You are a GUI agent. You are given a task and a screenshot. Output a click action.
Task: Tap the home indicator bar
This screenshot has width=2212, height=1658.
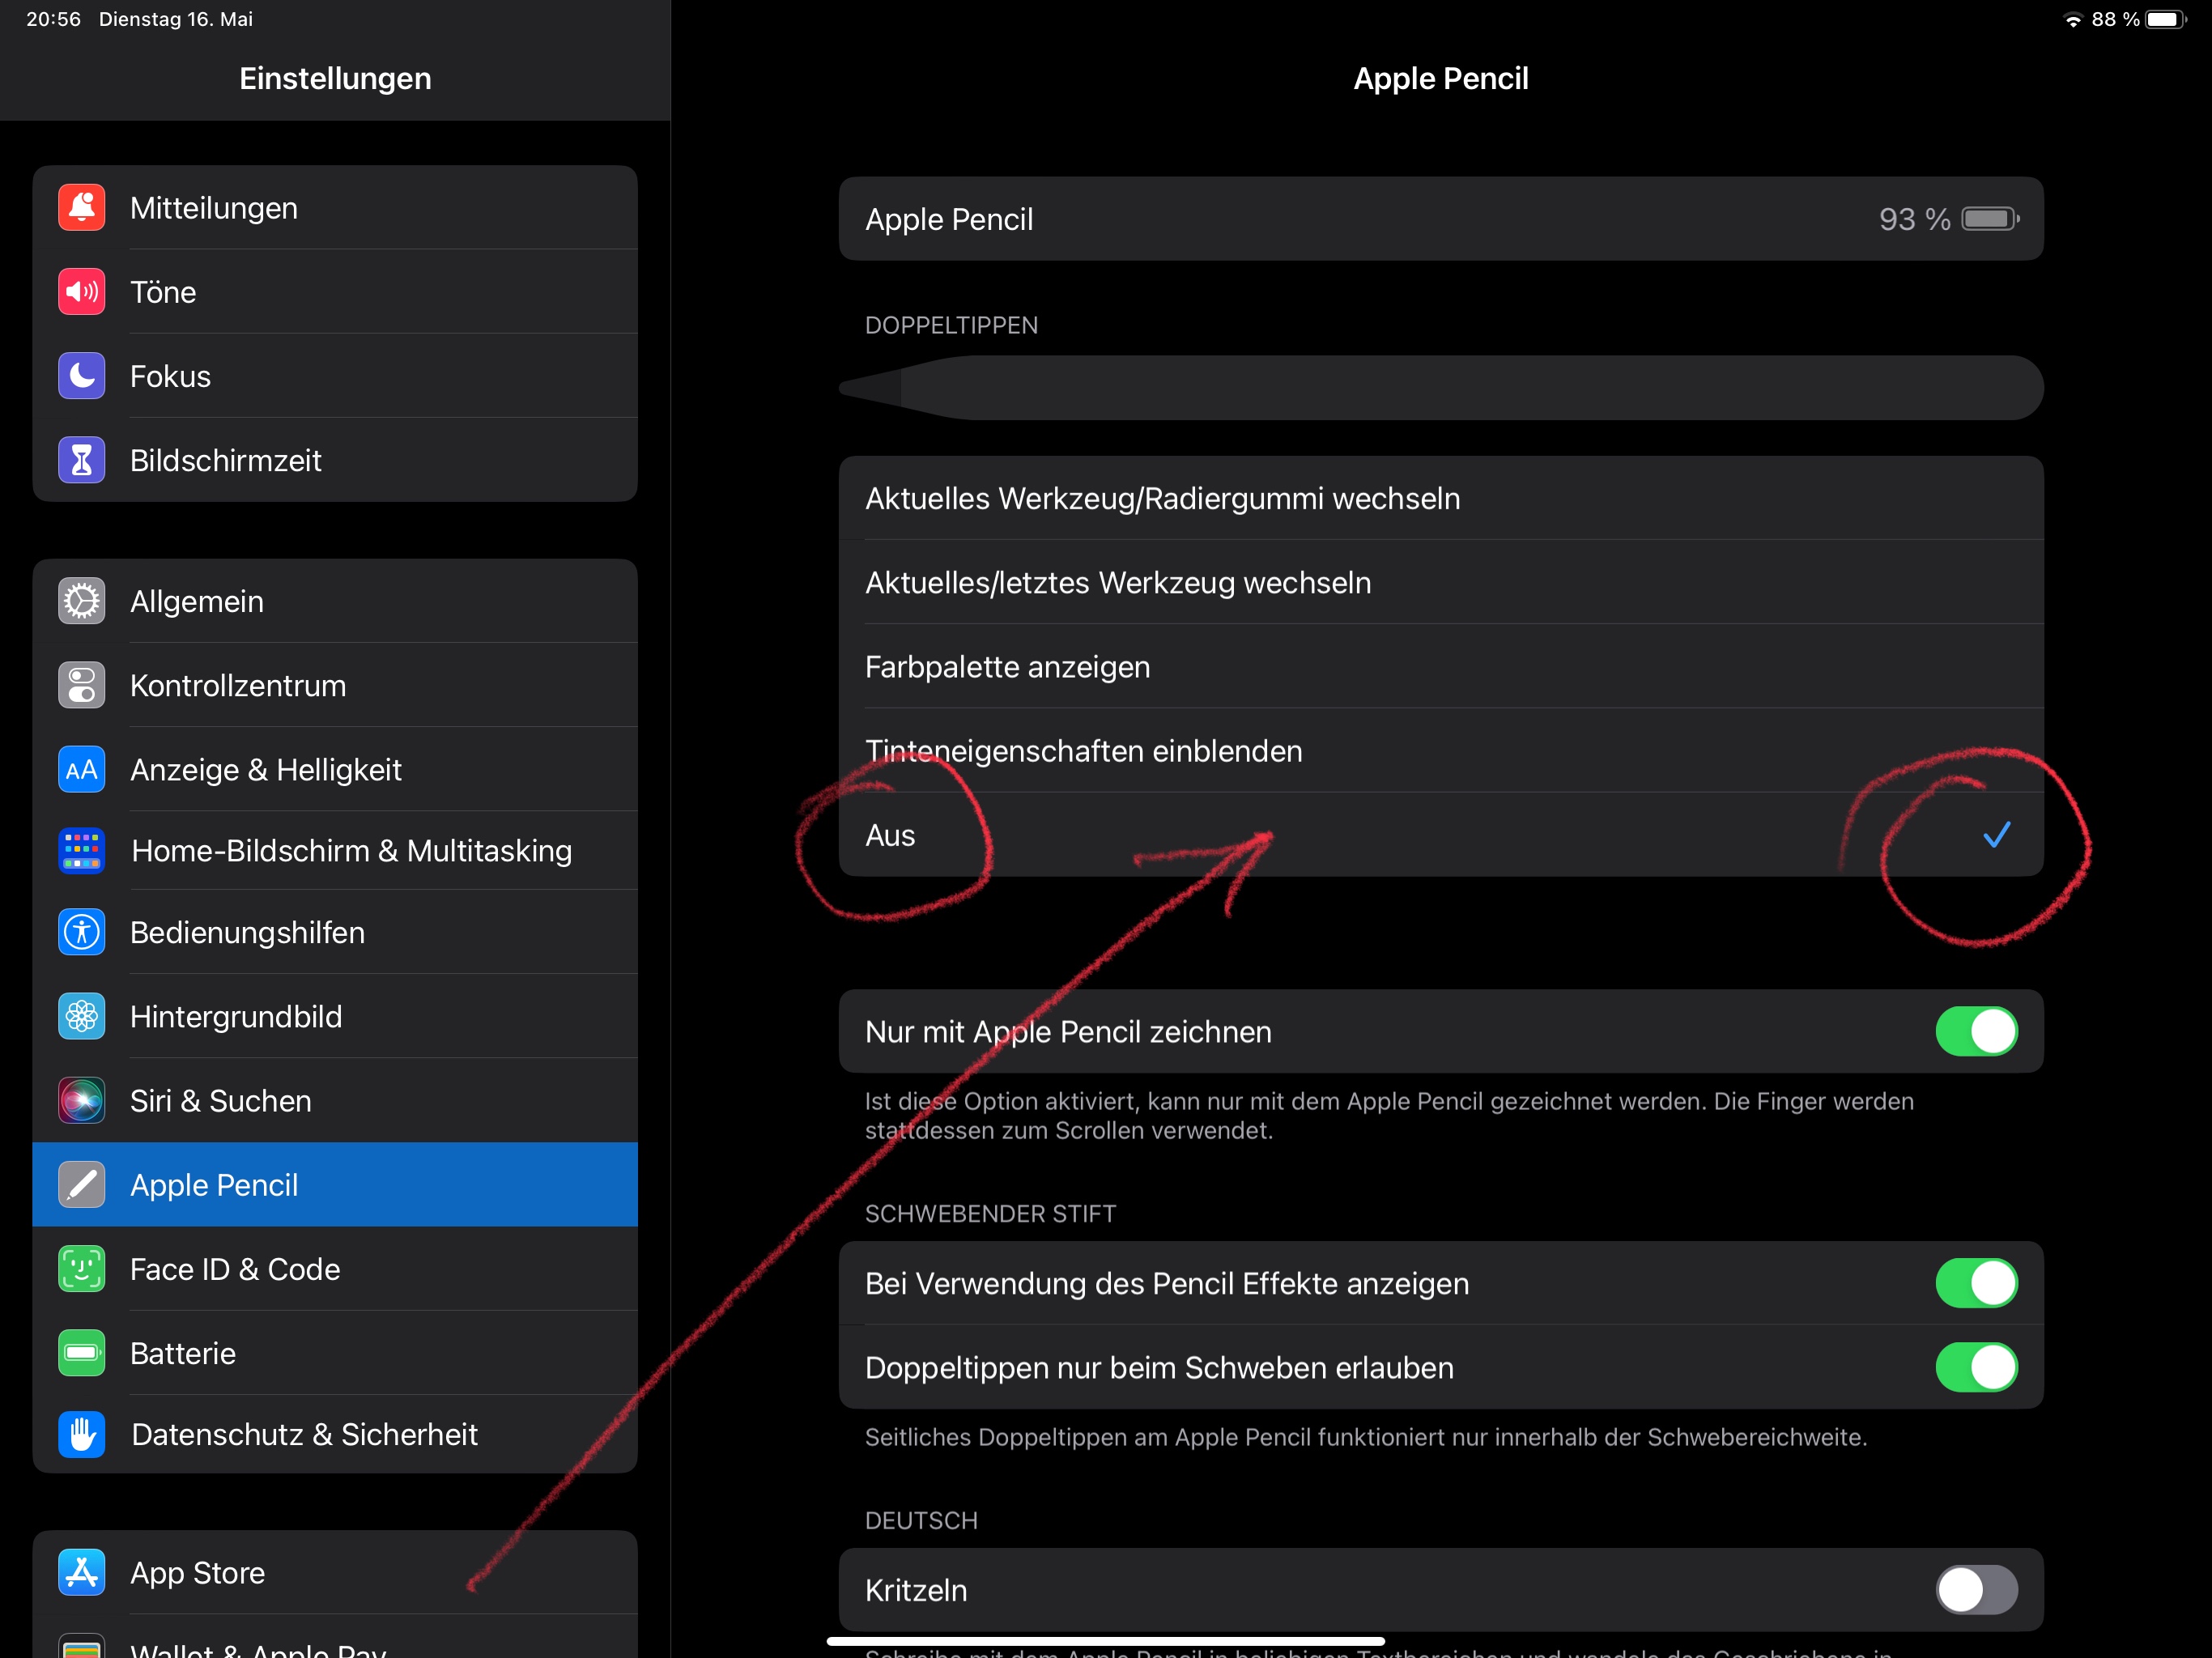pos(1105,1641)
